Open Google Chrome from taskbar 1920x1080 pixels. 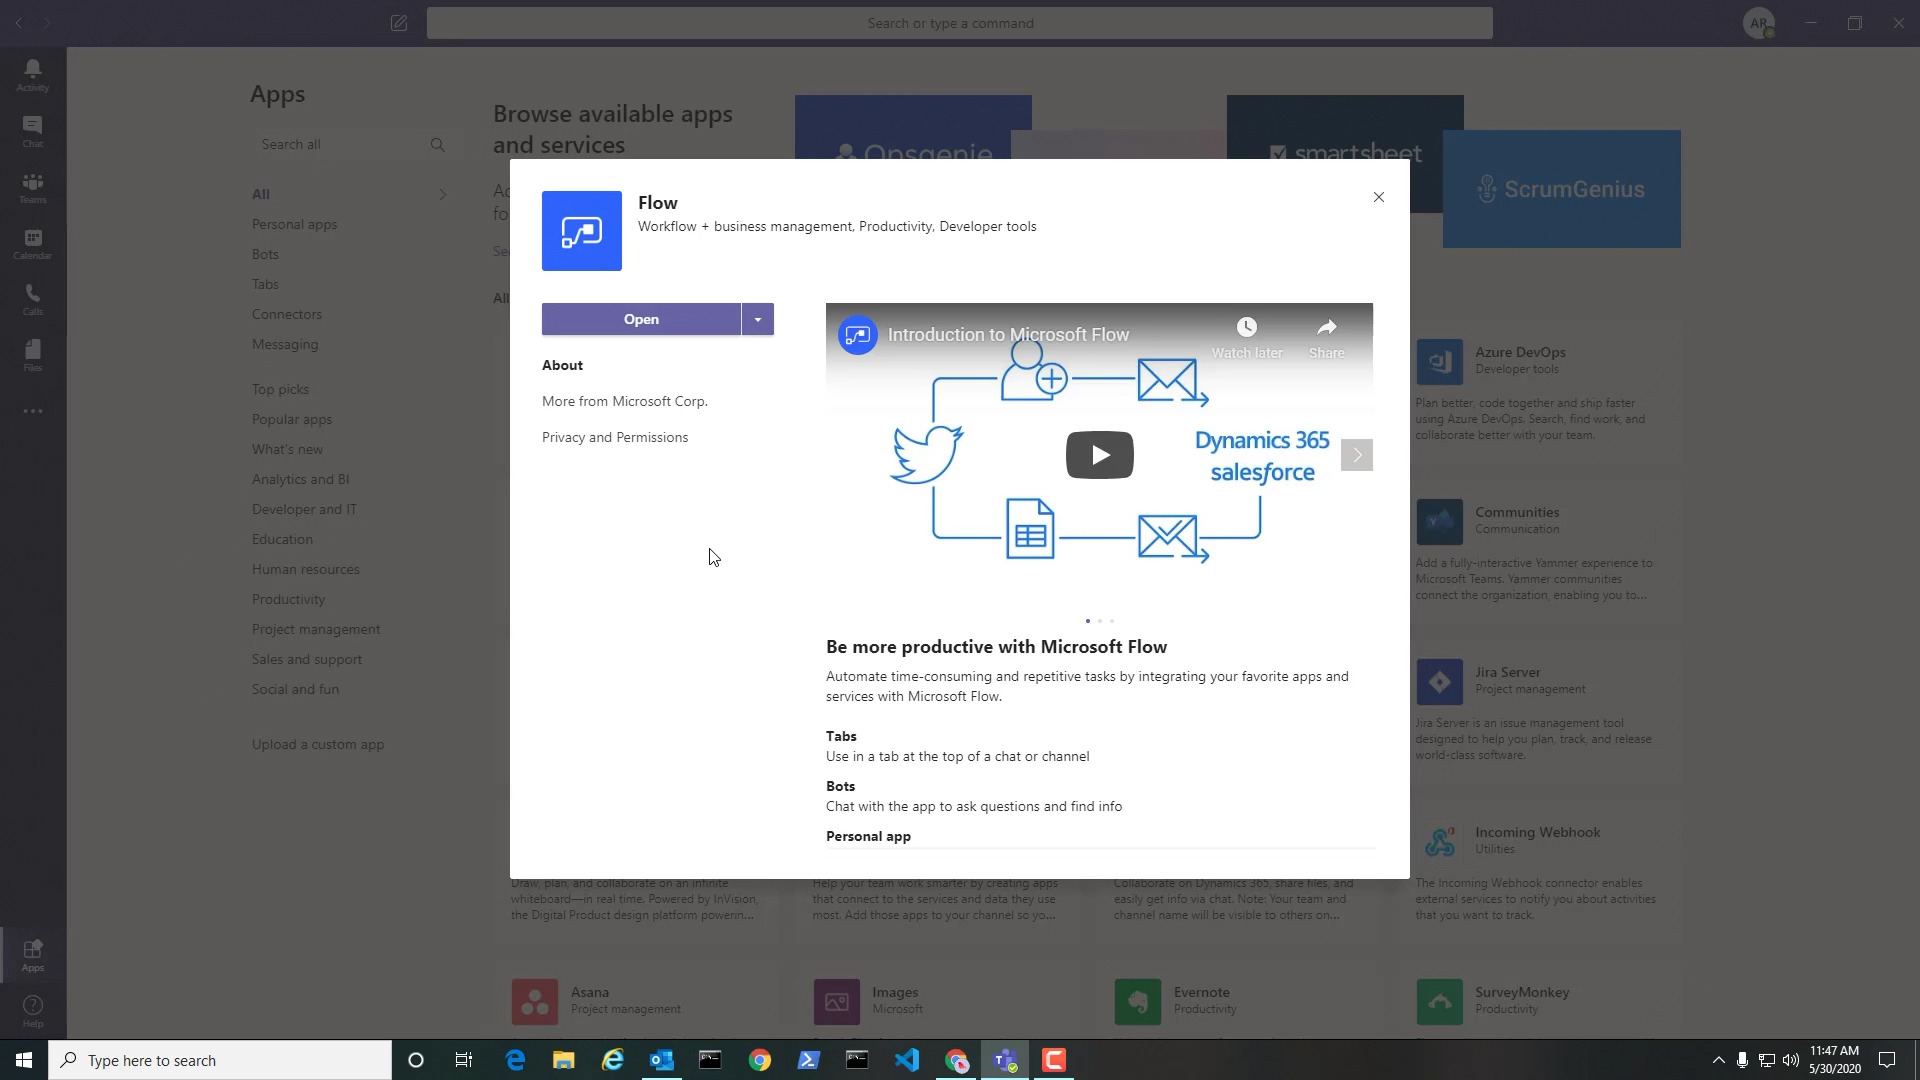click(x=760, y=1060)
